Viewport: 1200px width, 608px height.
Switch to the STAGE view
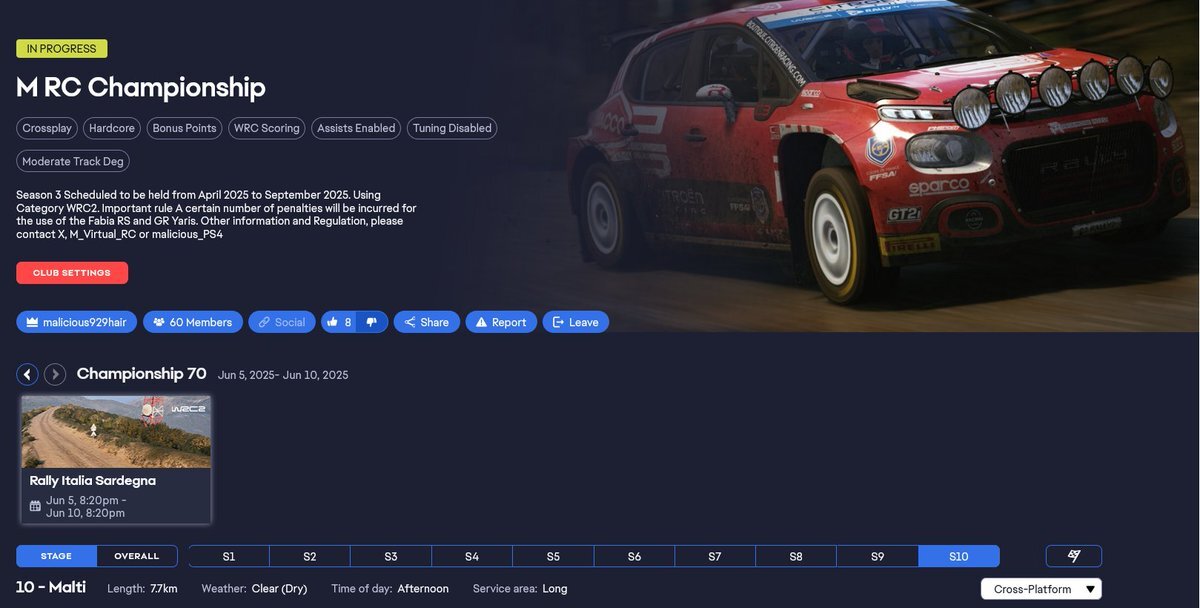[x=57, y=556]
